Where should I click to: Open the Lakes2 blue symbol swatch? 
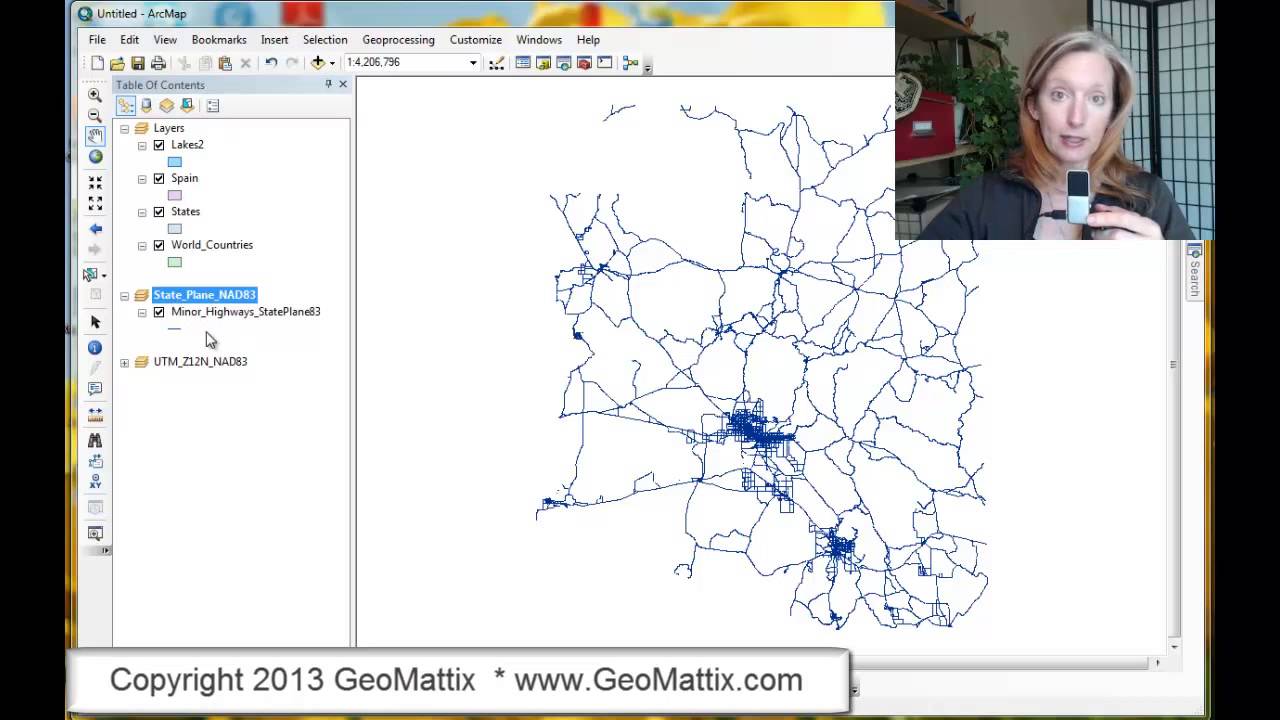point(175,162)
